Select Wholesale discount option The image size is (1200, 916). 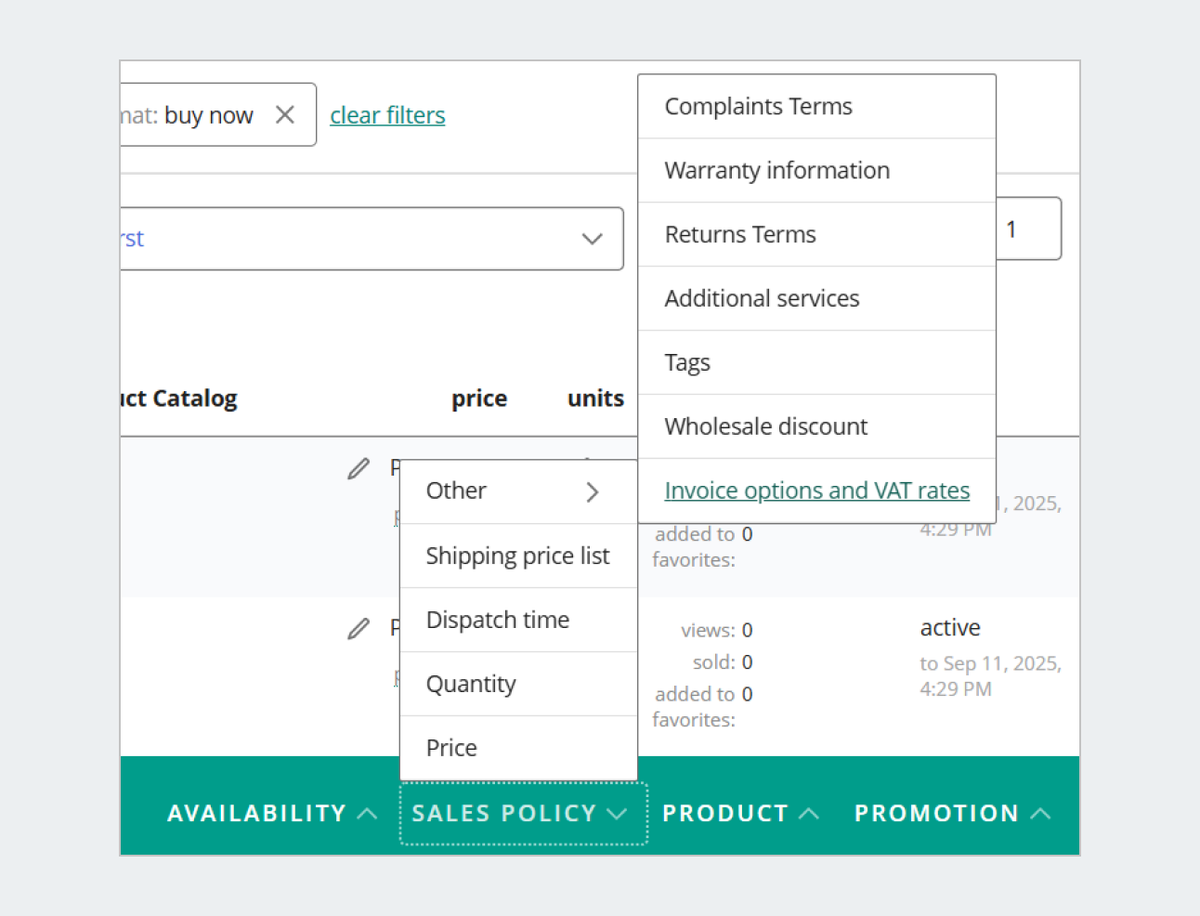[x=765, y=427]
